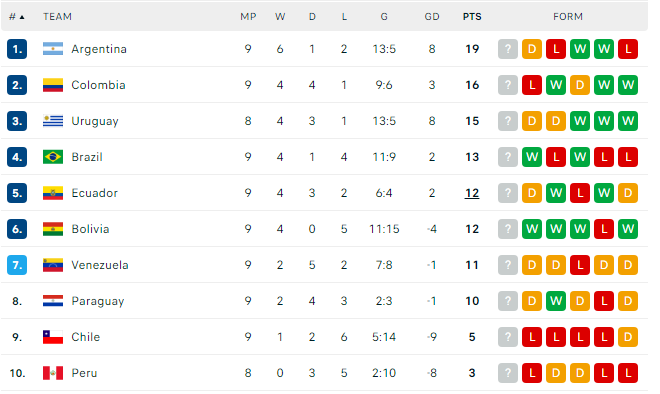Image resolution: width=660 pixels, height=394 pixels.
Task: Open the Colombia team link
Action: (x=98, y=85)
